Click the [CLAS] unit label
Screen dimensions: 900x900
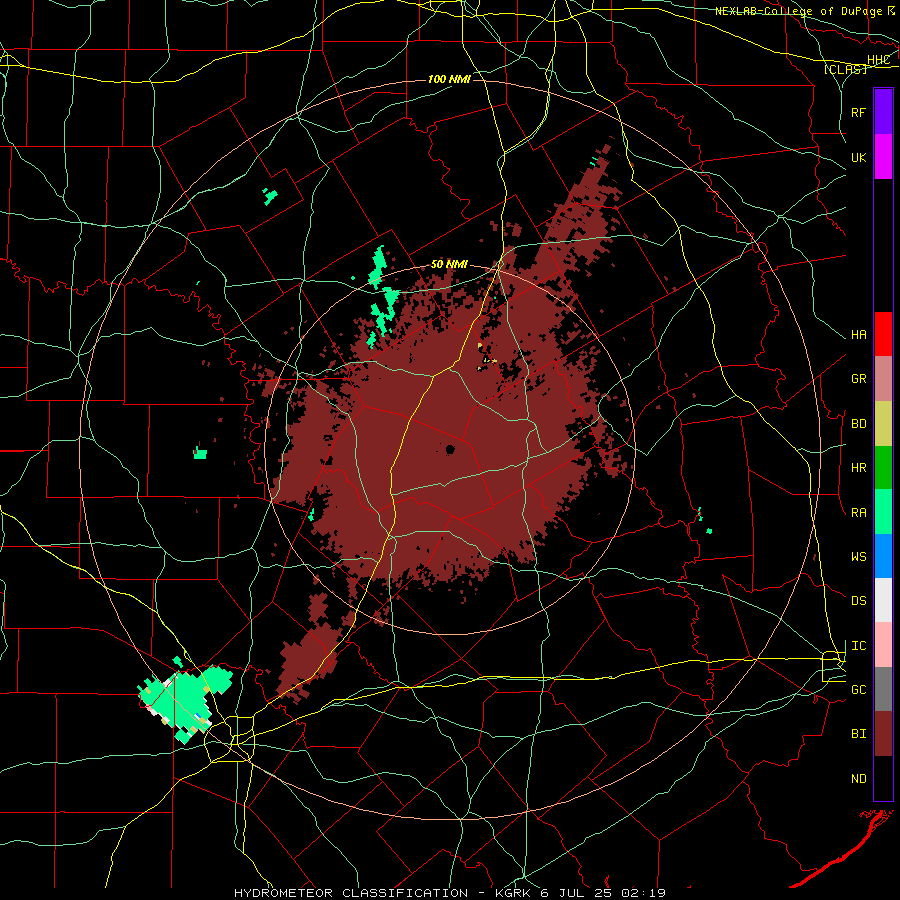pos(845,70)
